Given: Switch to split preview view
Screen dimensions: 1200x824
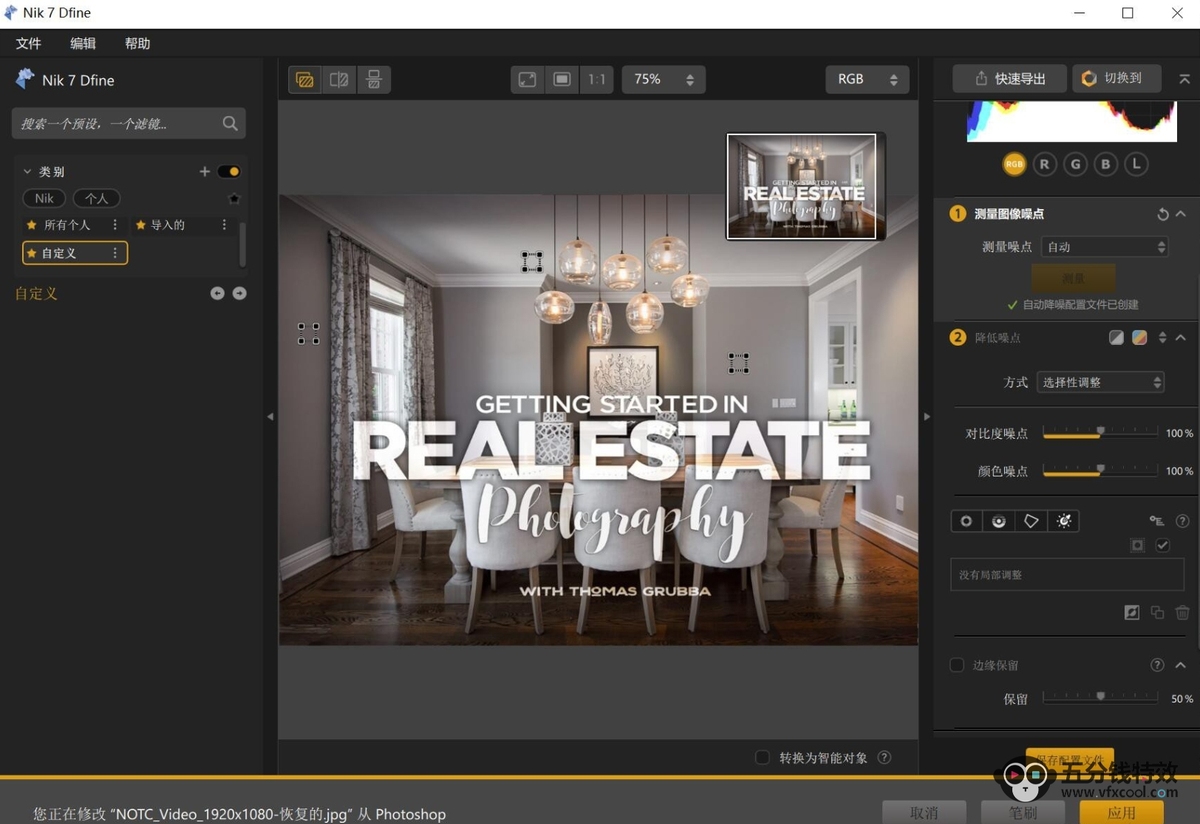Looking at the screenshot, I should [339, 80].
